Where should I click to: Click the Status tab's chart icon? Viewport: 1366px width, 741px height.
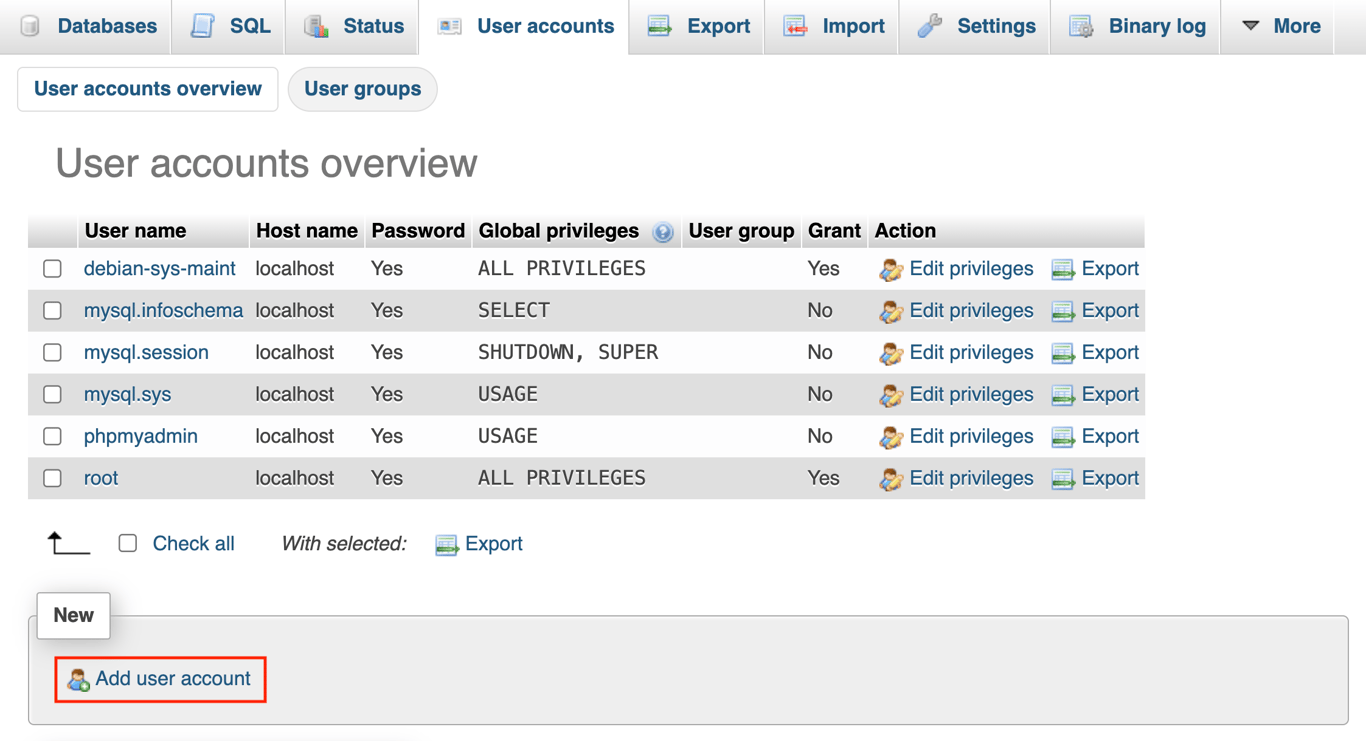316,26
